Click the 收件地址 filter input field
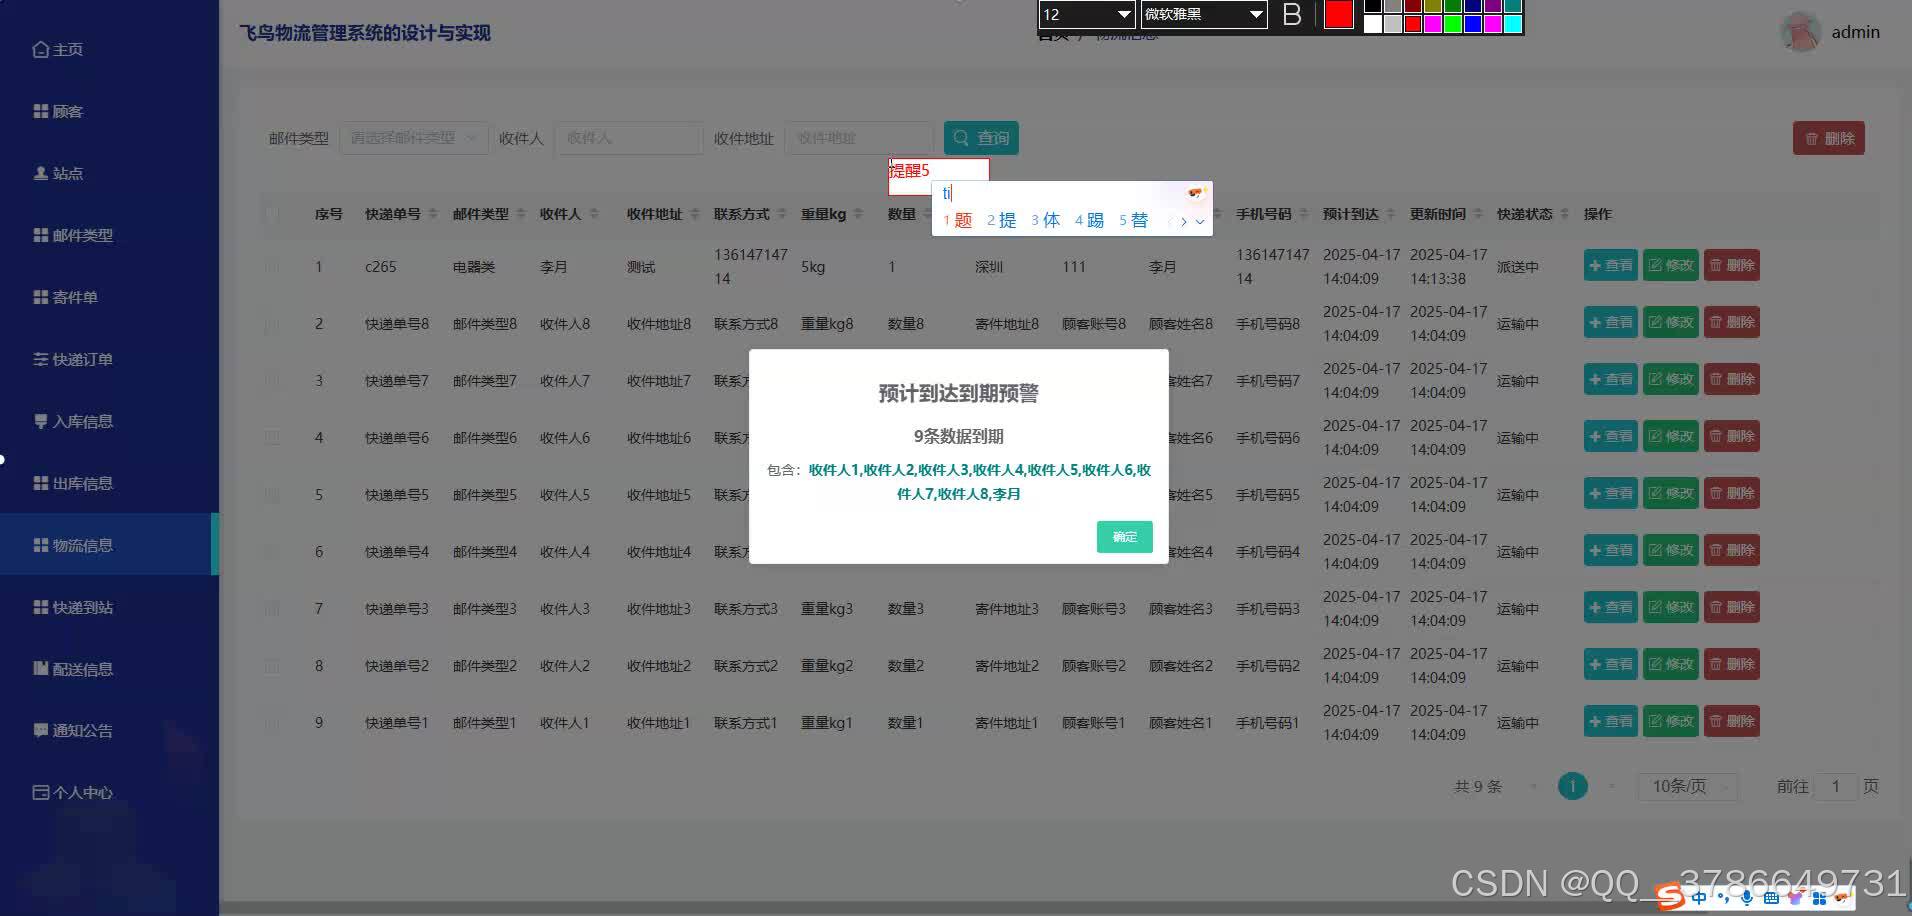The image size is (1912, 916). coord(858,138)
